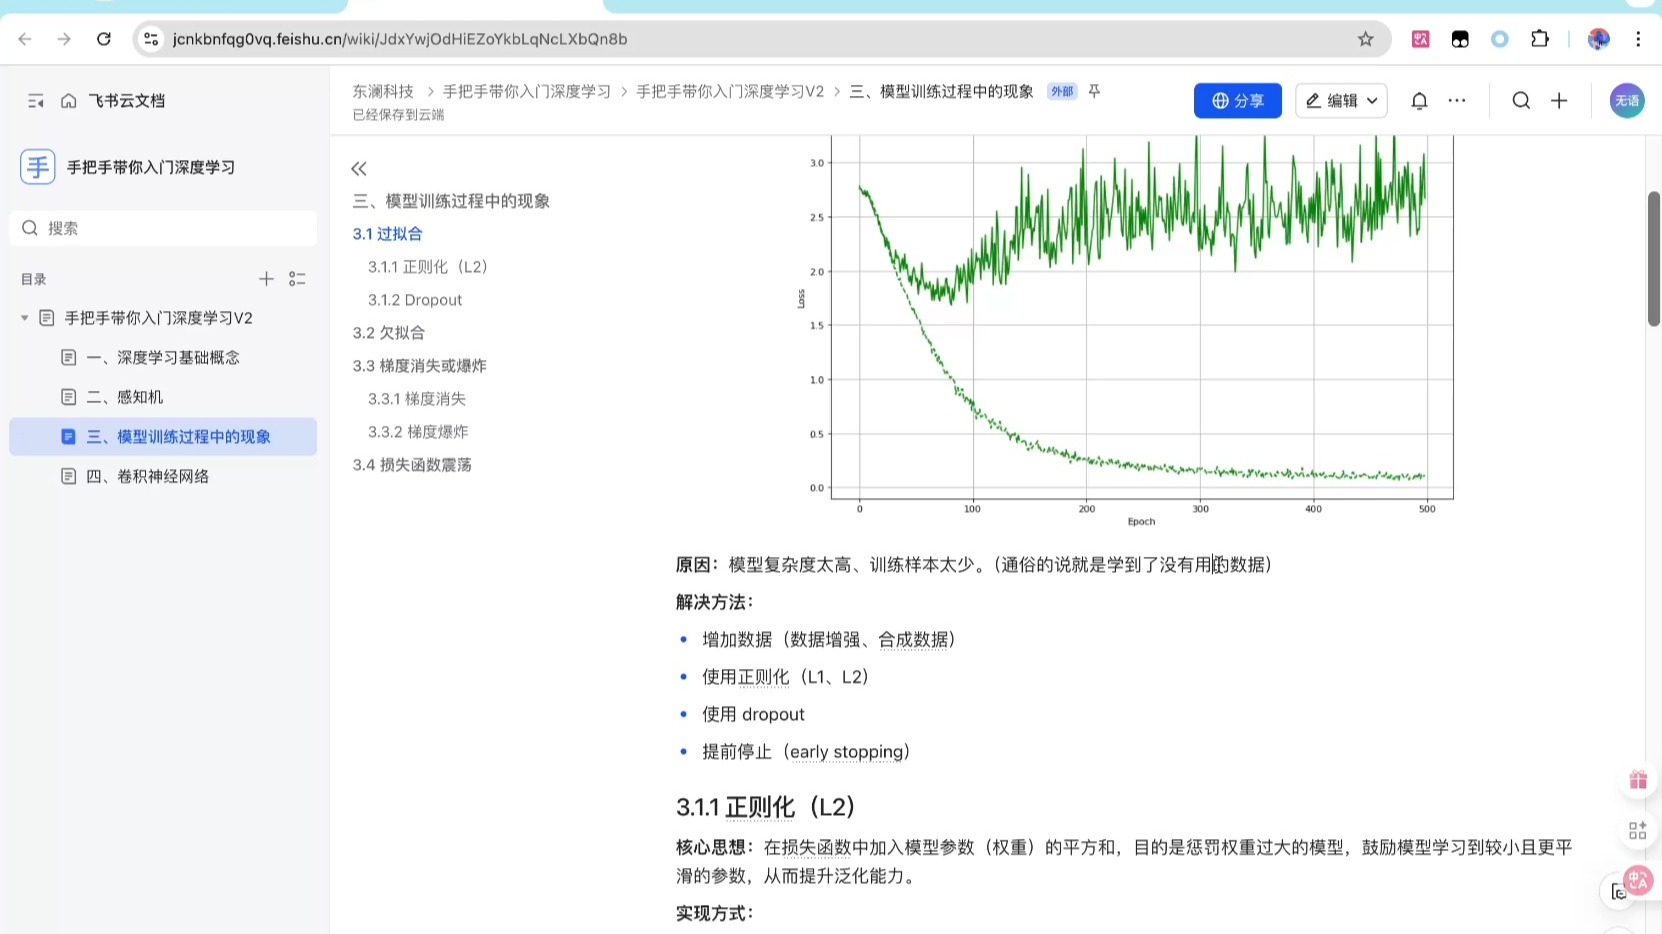
Task: Collapse the outline panel with double chevron
Action: tap(359, 168)
